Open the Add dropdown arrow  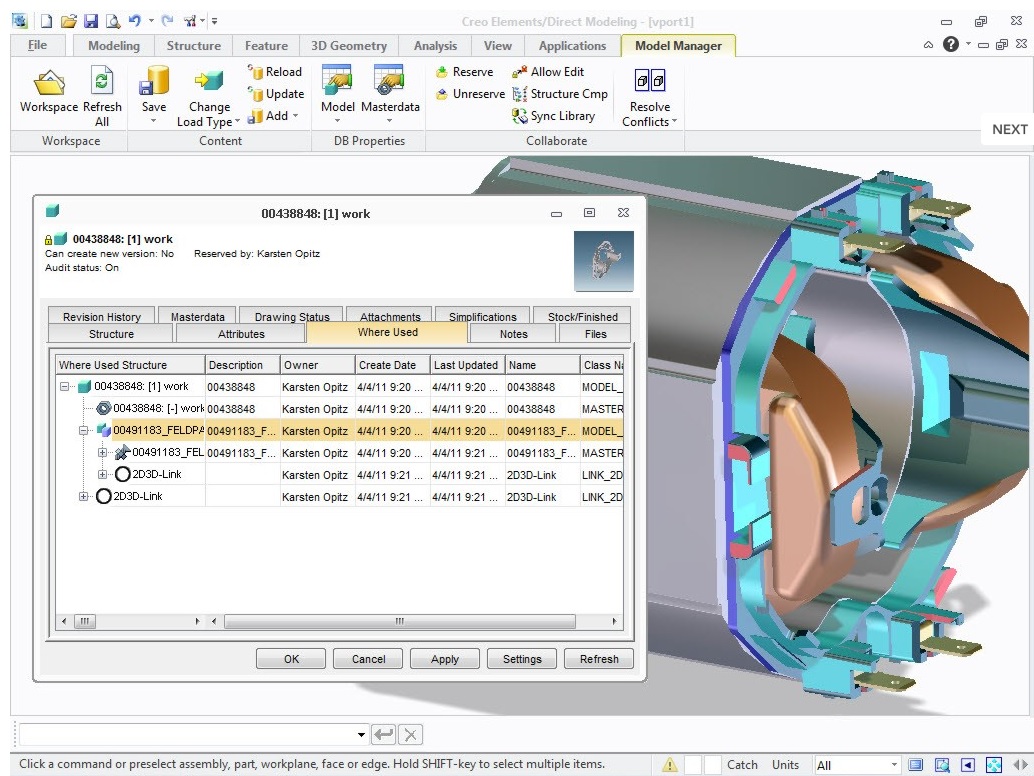point(295,116)
